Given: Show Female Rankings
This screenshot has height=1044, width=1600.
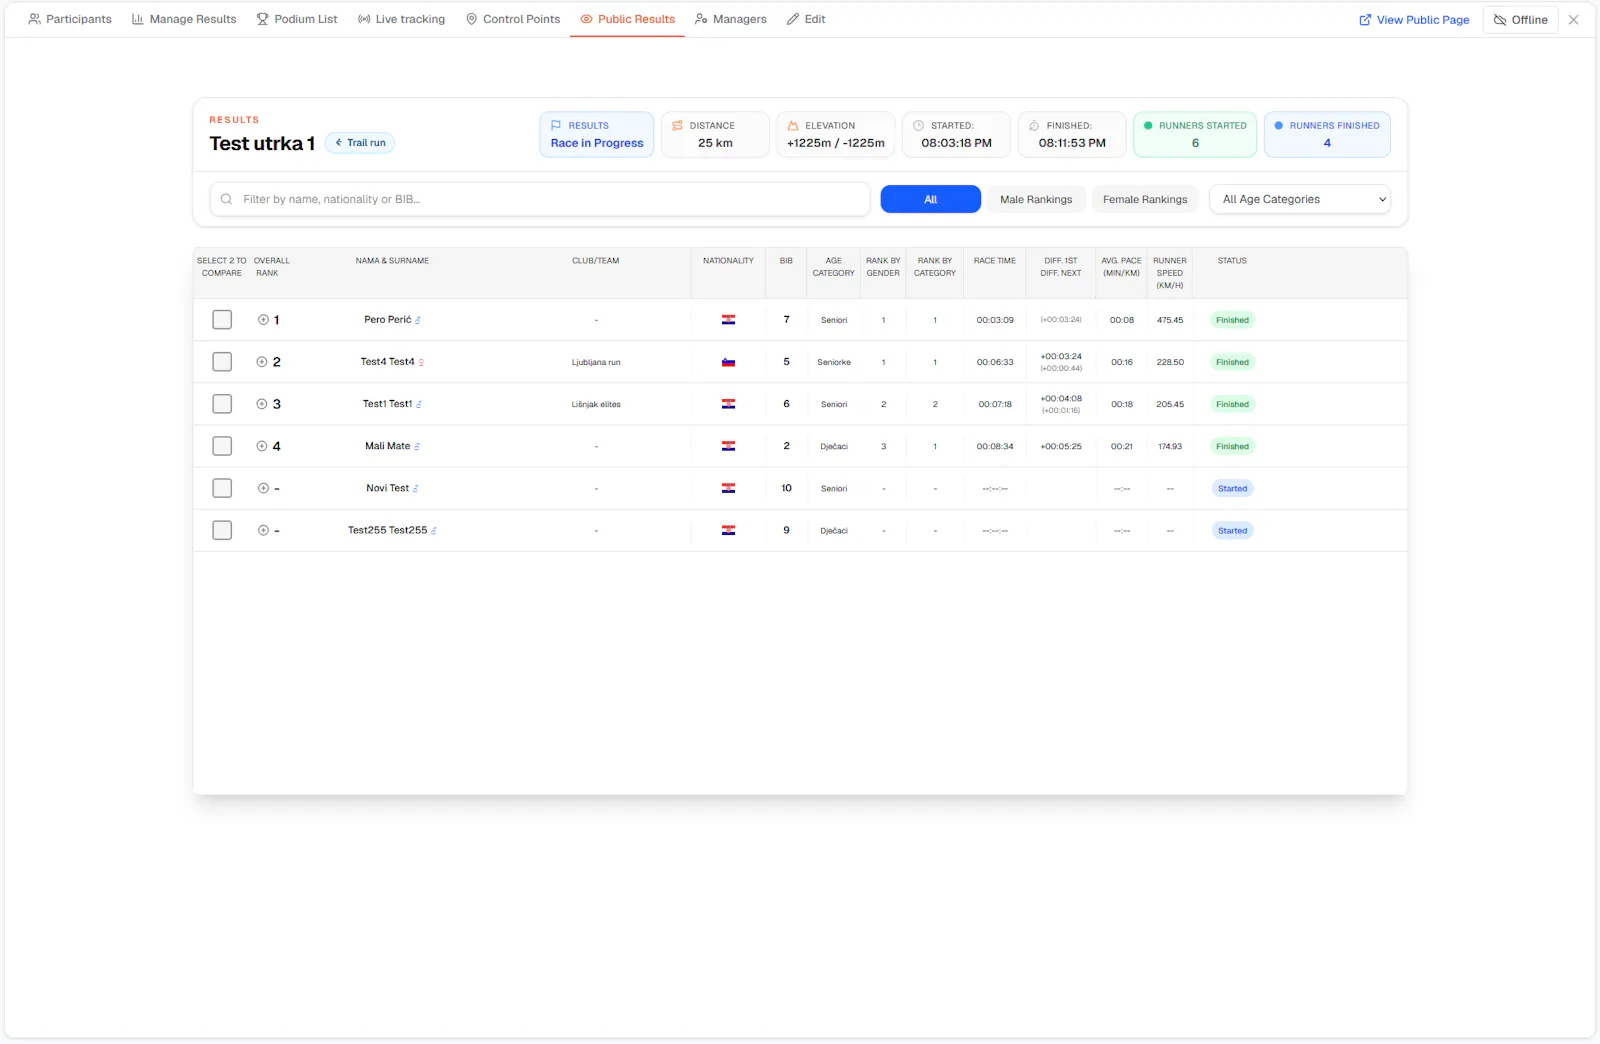Looking at the screenshot, I should point(1145,199).
